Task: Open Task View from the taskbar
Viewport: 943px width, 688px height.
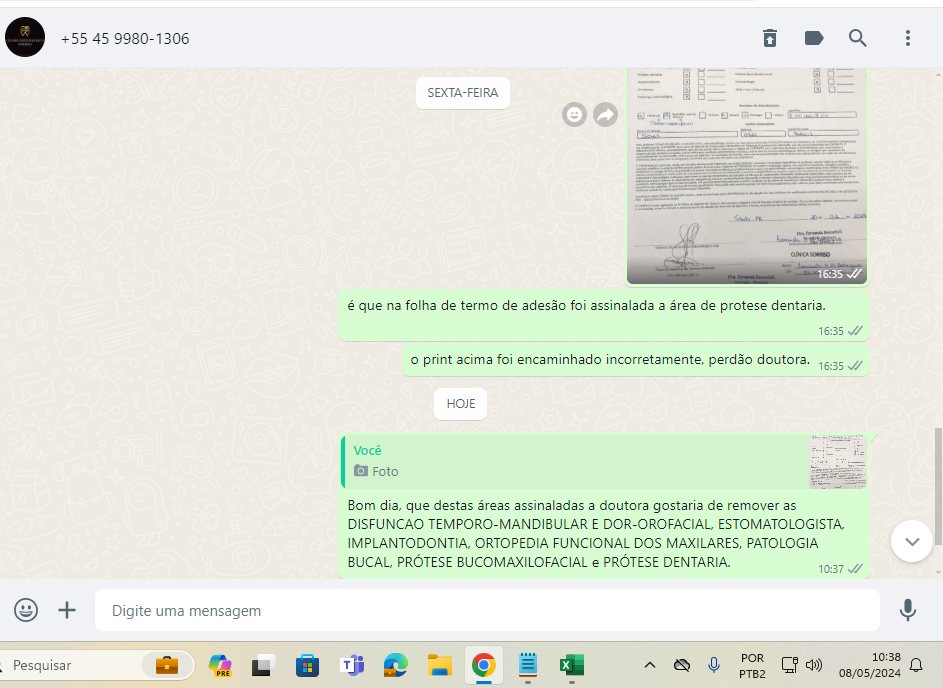Action: point(263,665)
